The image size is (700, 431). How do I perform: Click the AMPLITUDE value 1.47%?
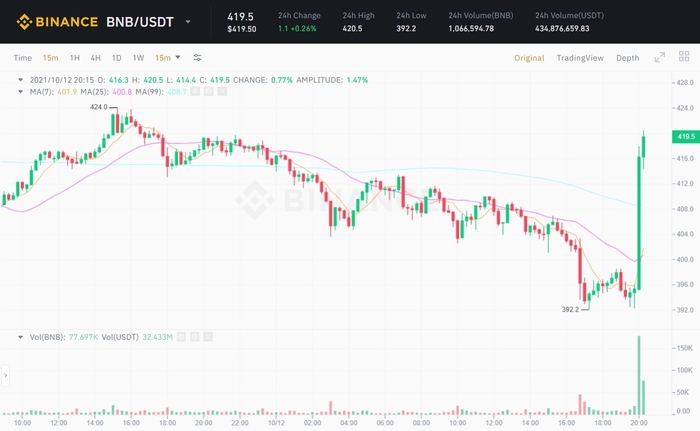click(x=357, y=80)
